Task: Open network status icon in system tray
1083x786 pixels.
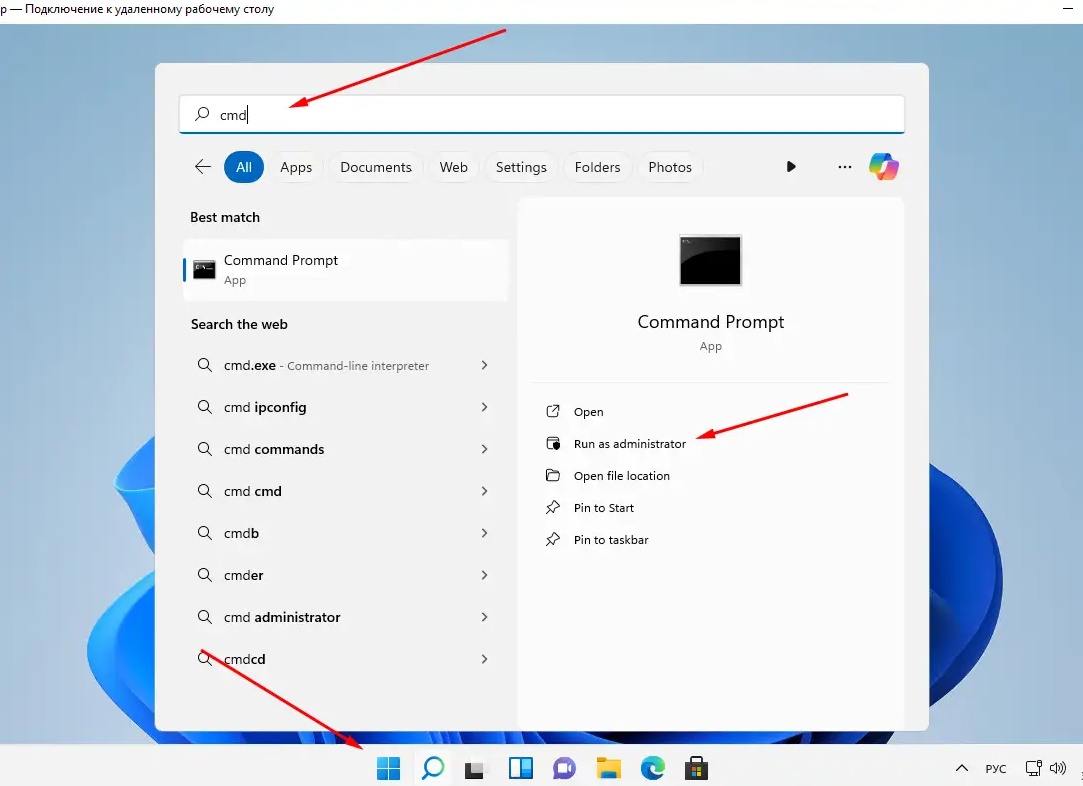Action: coord(1033,768)
